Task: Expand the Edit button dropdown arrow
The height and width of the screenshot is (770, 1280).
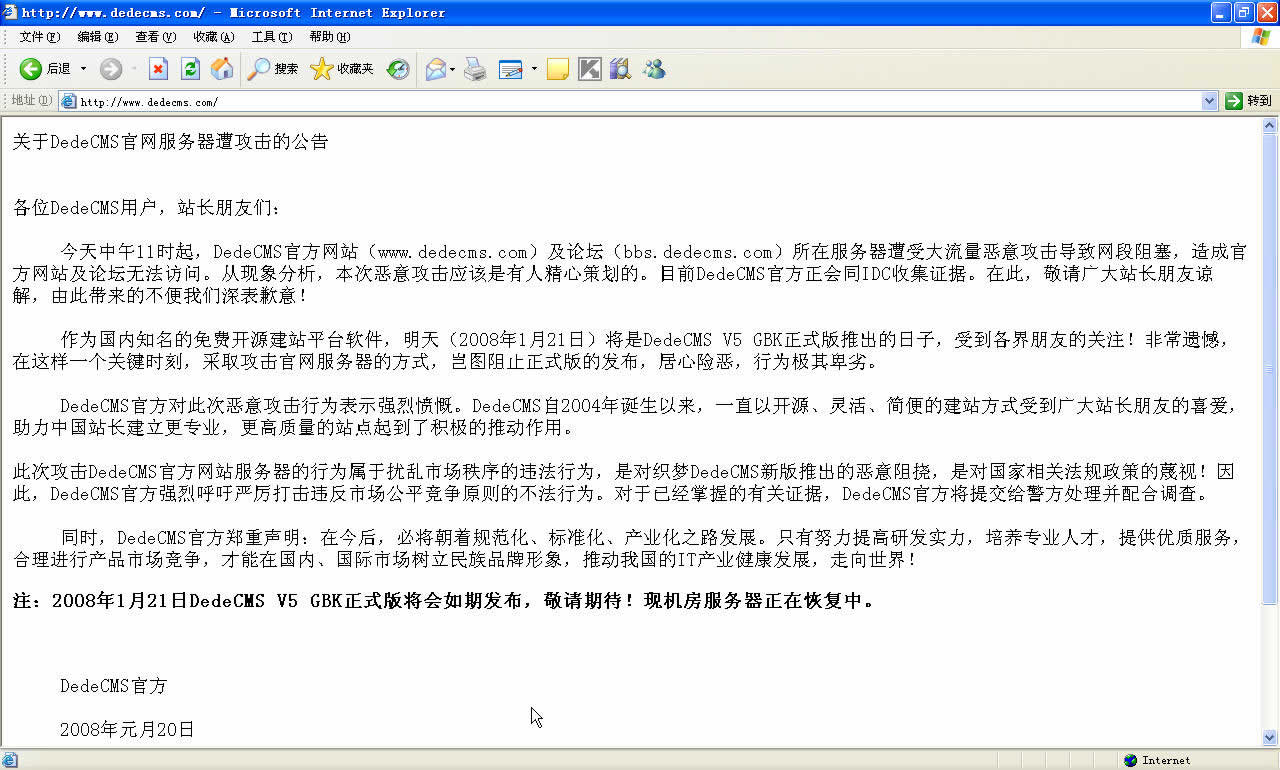Action: point(534,69)
